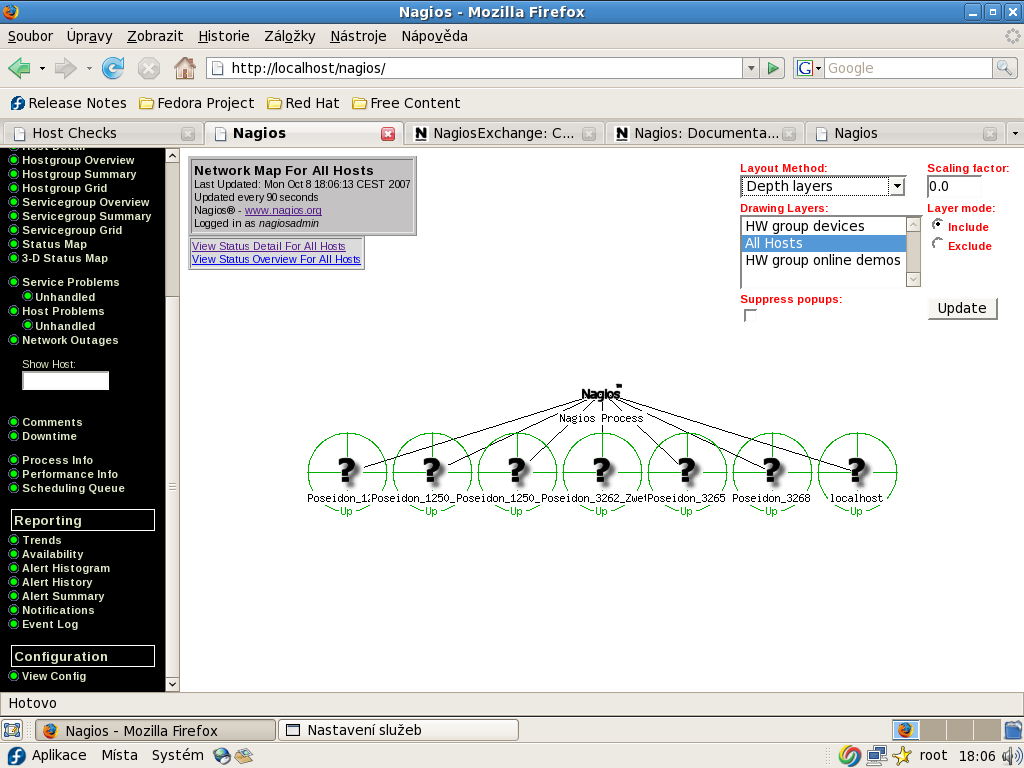Select HW group online demos layer
Screen dimensions: 1024x768
(824, 260)
